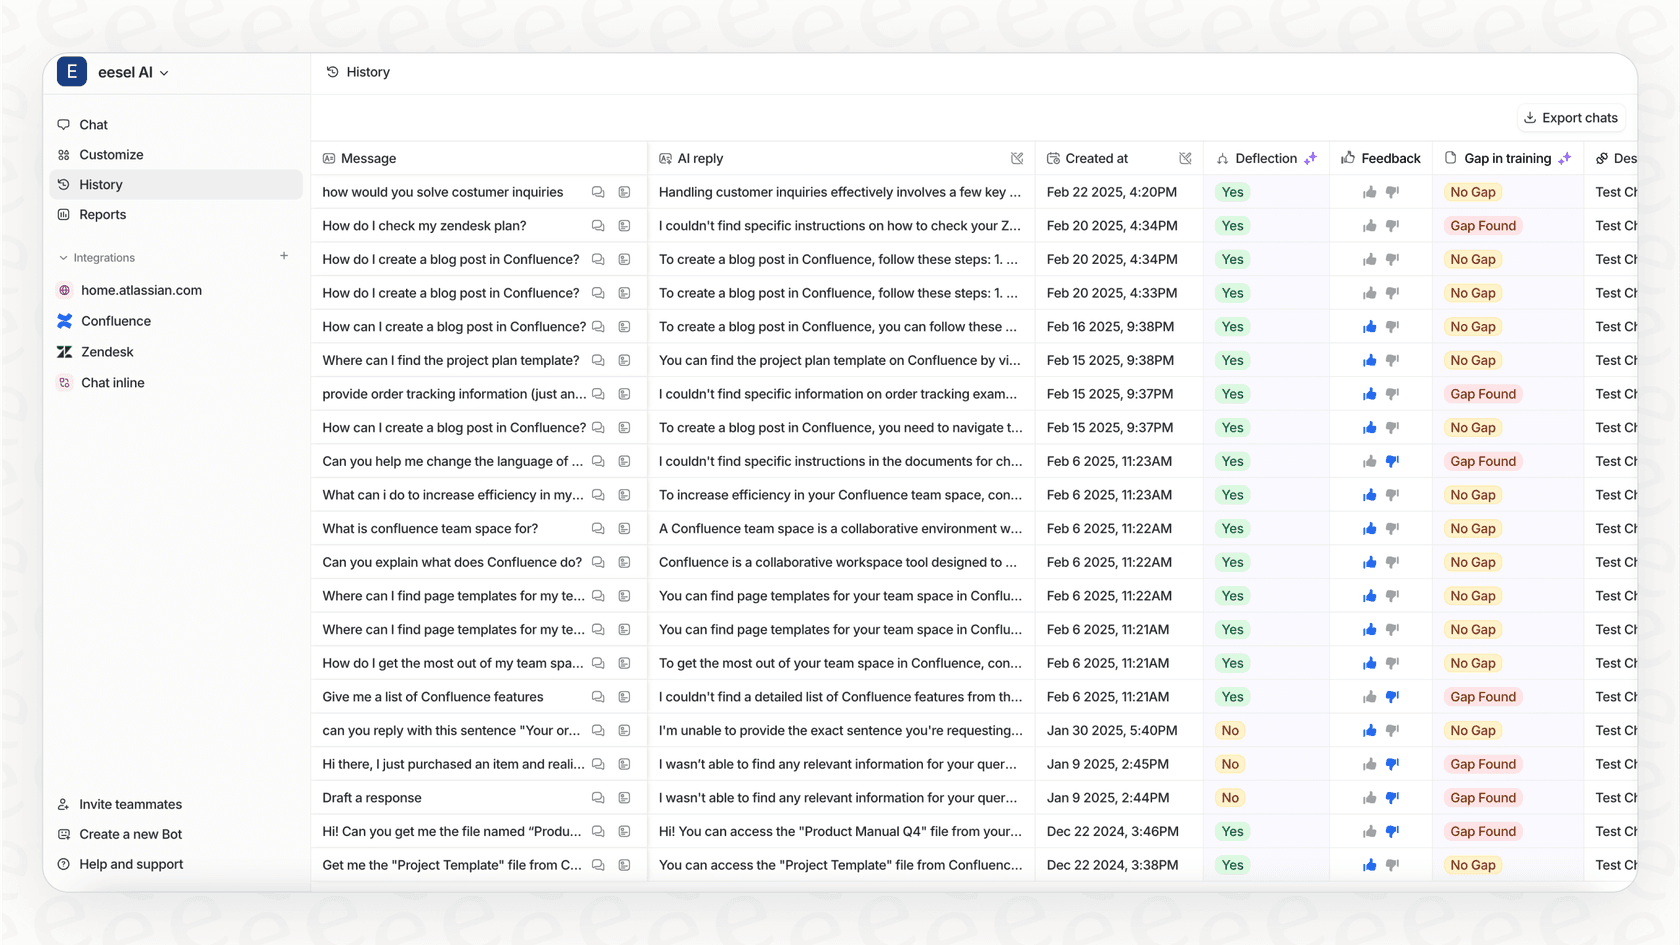Thumbs up the efficiency Confluence reply
The height and width of the screenshot is (945, 1680).
[x=1368, y=494]
